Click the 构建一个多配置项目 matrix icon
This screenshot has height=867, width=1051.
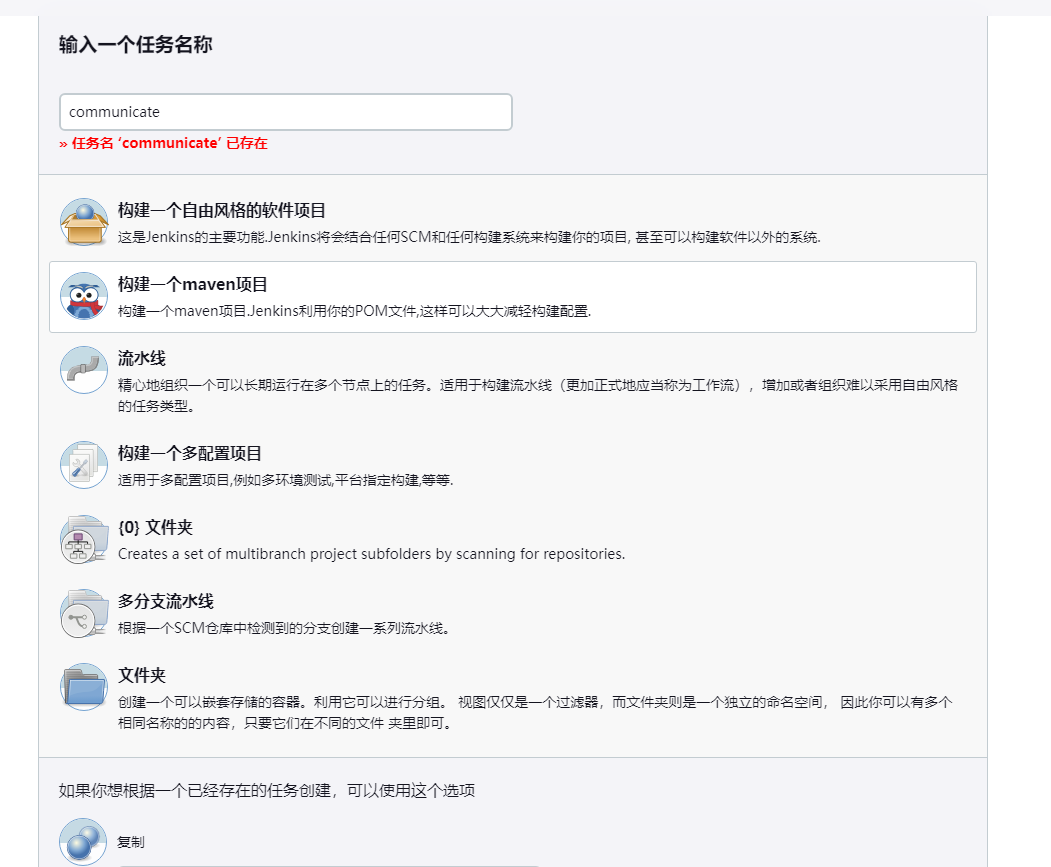click(x=83, y=464)
